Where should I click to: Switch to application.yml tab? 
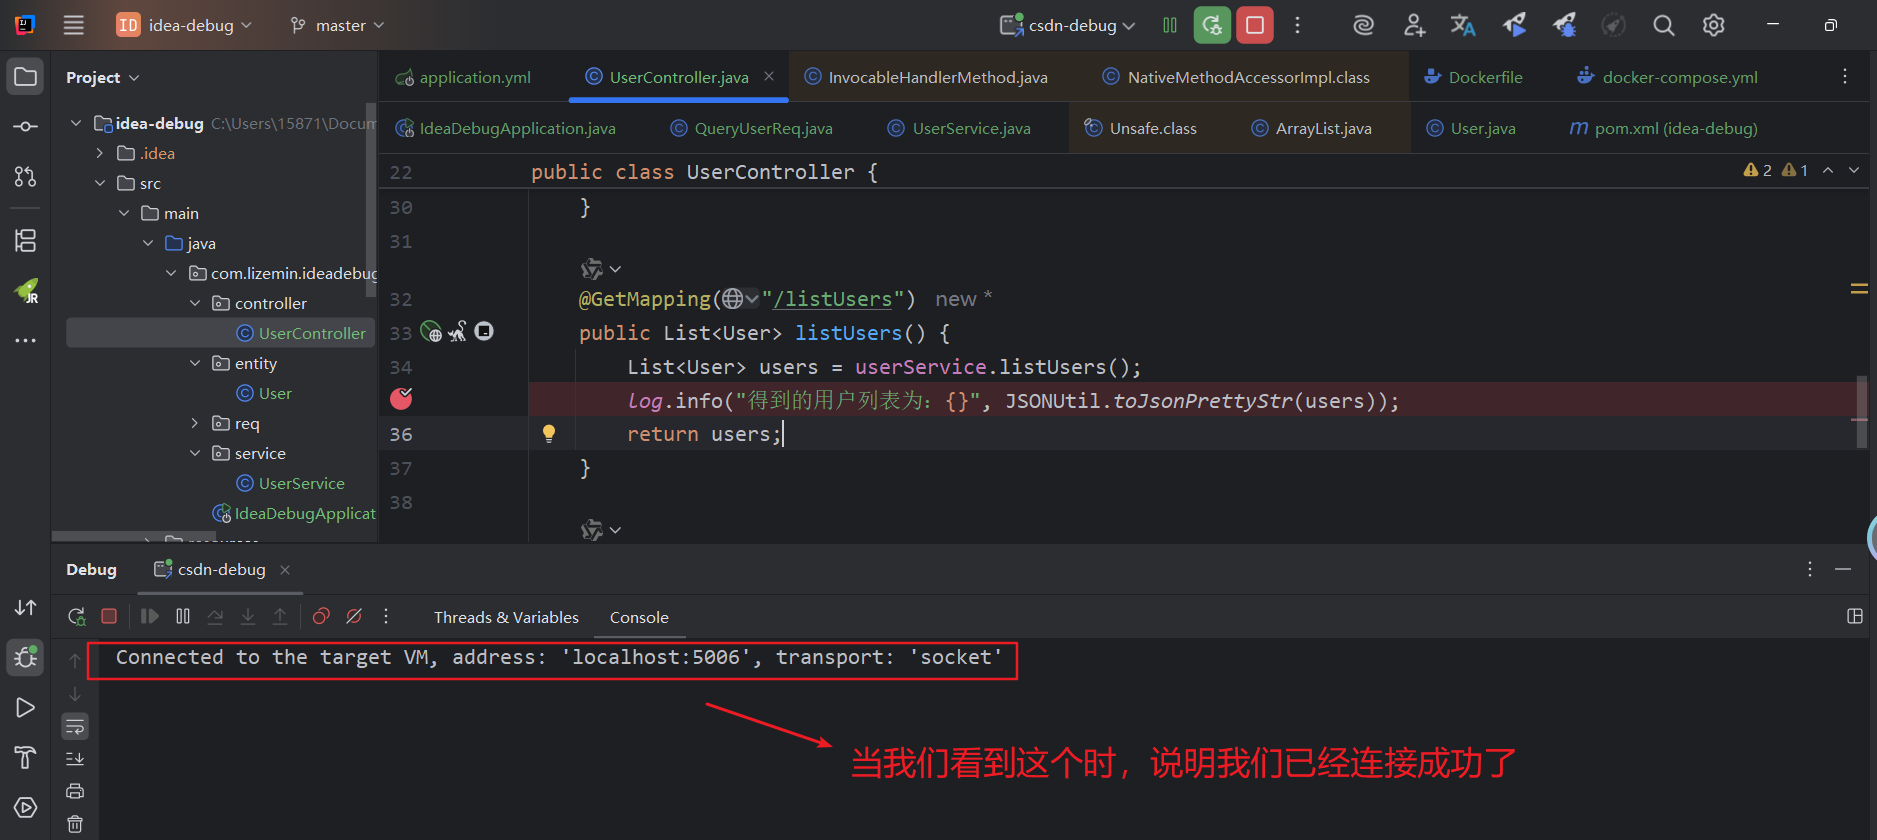[x=463, y=77]
